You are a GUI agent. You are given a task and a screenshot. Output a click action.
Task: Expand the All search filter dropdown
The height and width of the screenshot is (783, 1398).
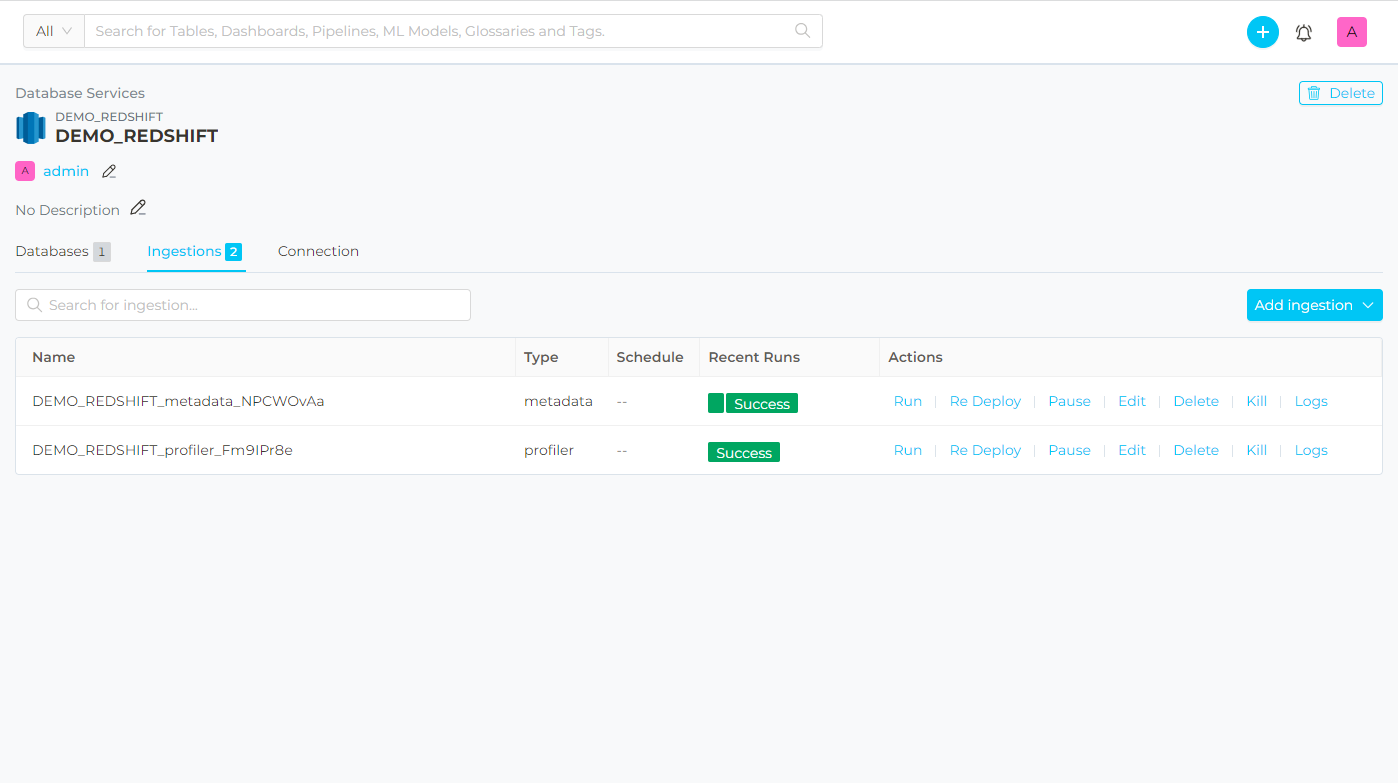(54, 31)
